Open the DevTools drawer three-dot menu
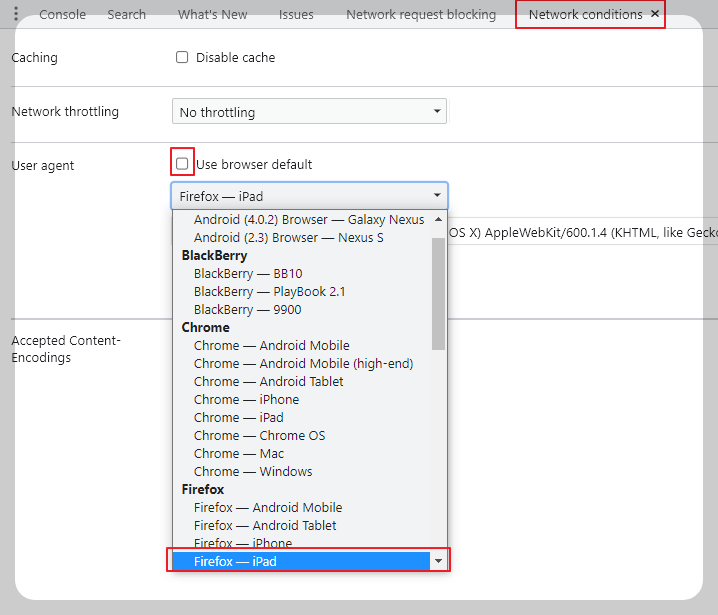The height and width of the screenshot is (615, 718). tap(16, 14)
